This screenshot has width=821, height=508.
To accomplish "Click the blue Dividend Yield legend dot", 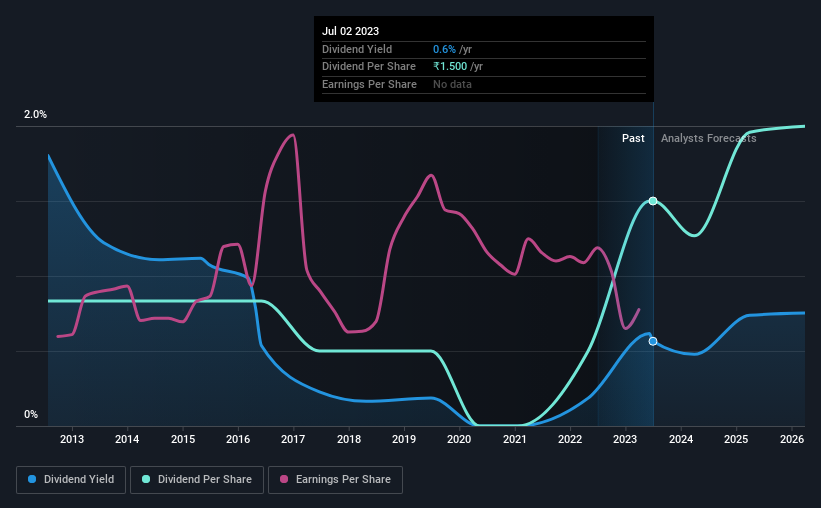I will pos(32,479).
